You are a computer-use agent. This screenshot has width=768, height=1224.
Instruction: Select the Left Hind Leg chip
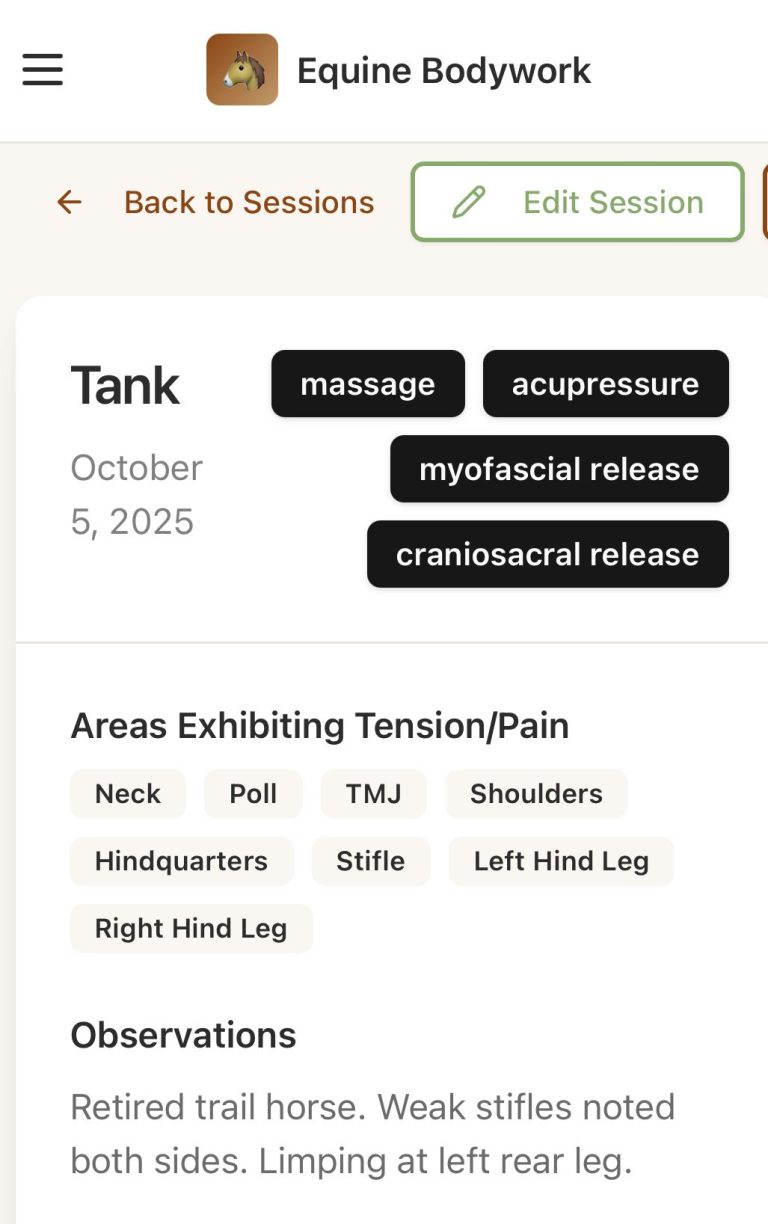tap(561, 861)
